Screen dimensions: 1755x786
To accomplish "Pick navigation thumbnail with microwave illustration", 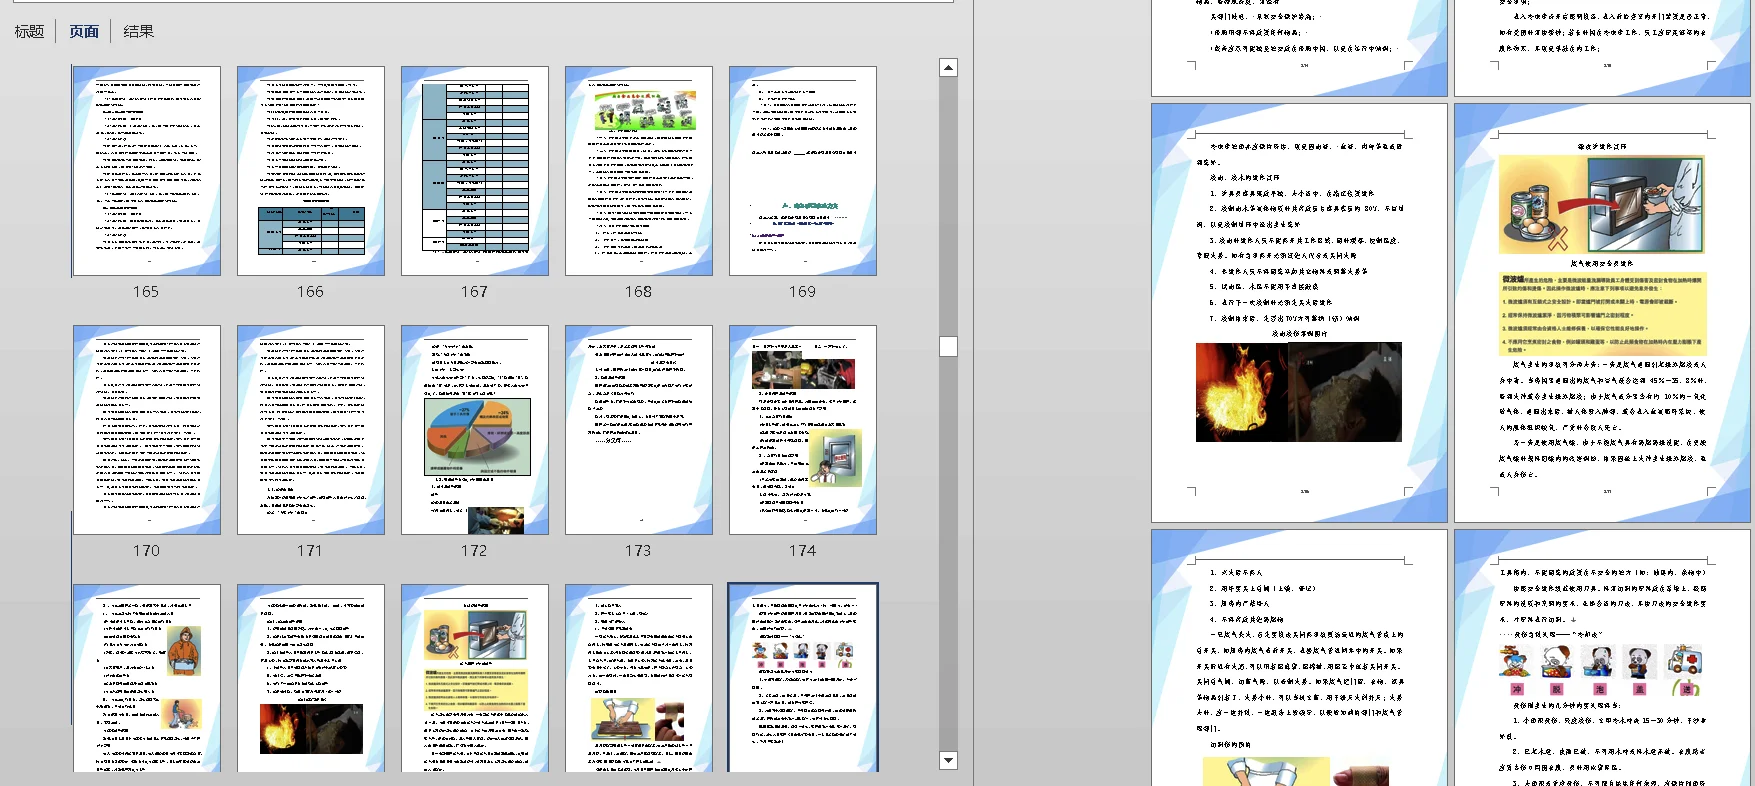I will (x=475, y=678).
